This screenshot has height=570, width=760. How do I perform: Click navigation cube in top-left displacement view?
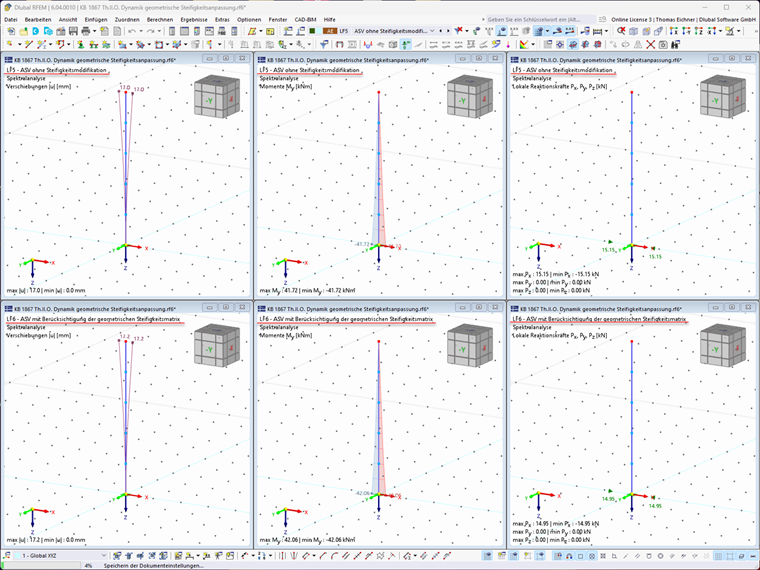click(217, 96)
